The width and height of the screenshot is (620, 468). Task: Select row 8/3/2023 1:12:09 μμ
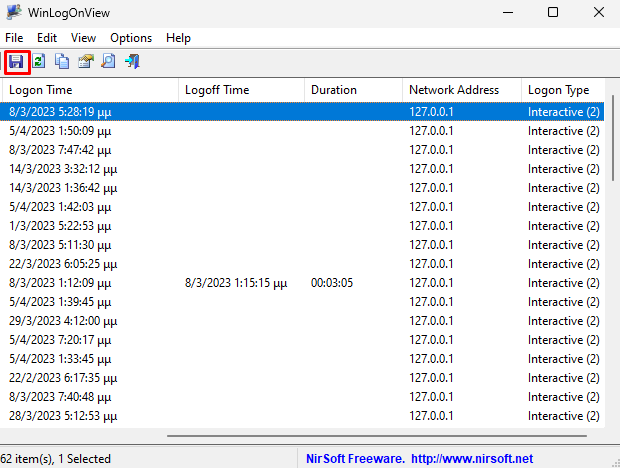(x=302, y=283)
